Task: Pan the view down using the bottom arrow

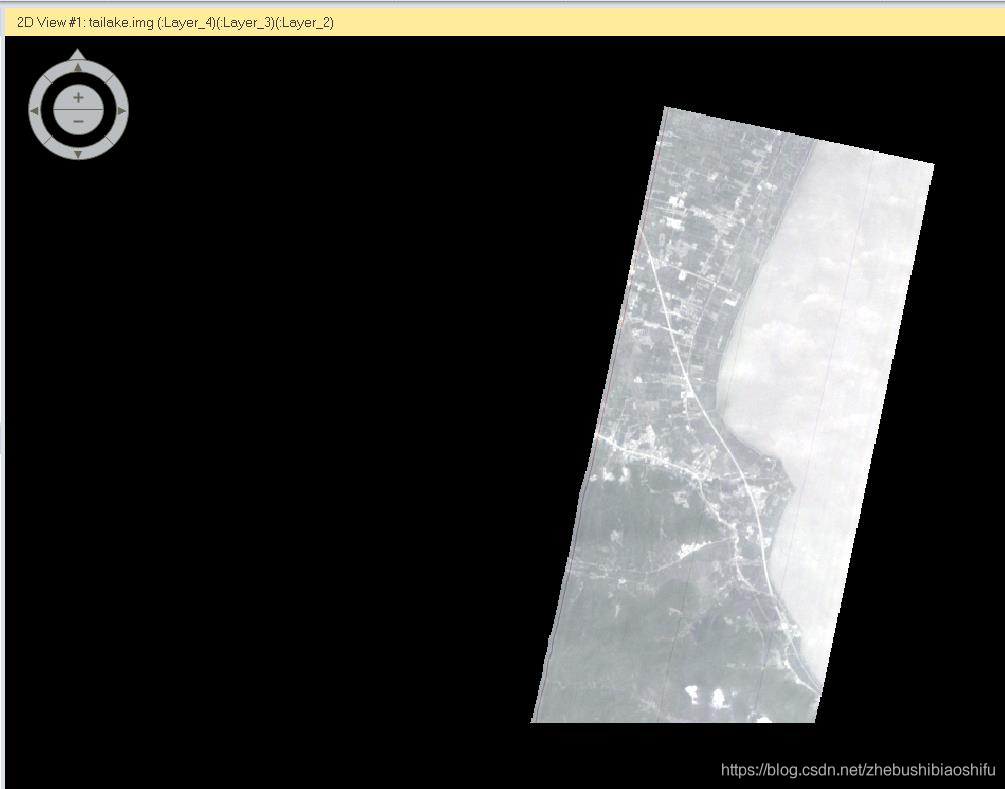Action: click(x=78, y=154)
